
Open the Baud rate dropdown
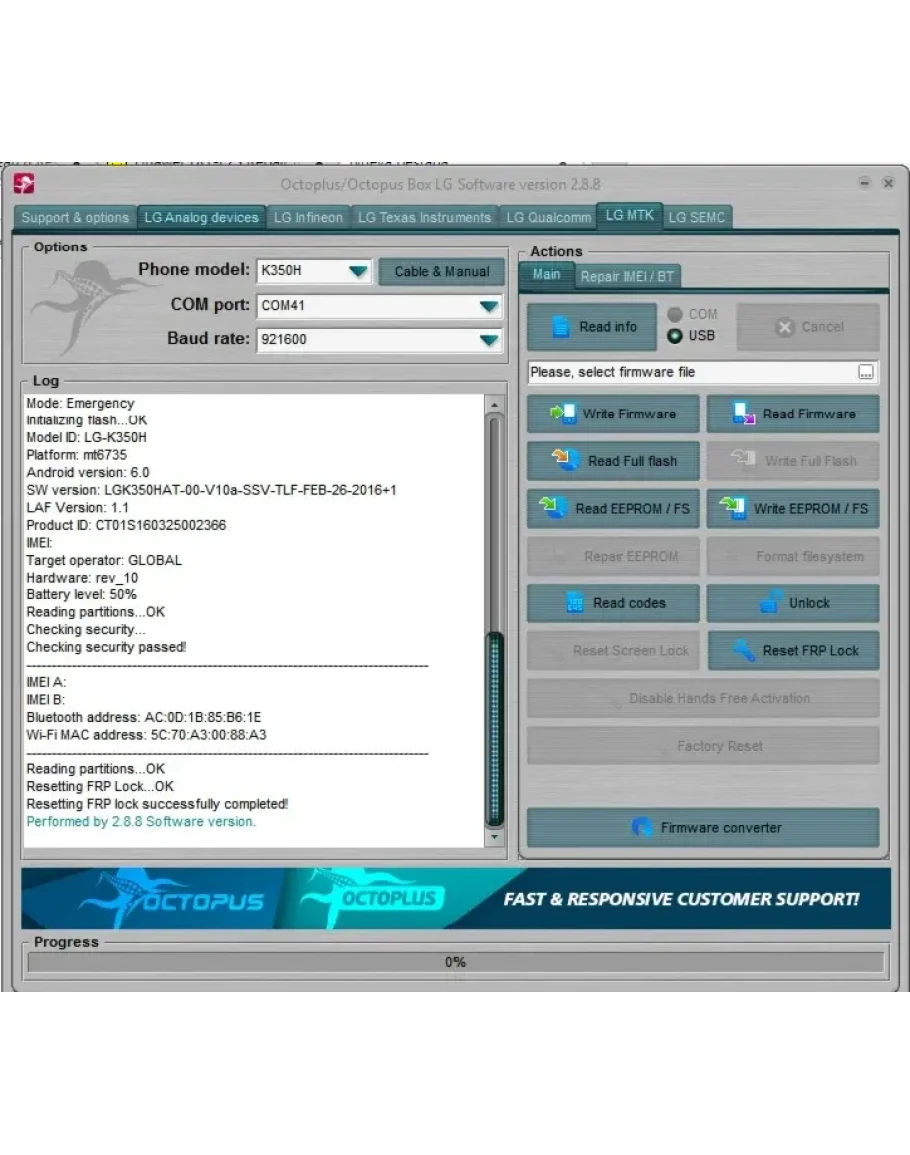(x=488, y=340)
